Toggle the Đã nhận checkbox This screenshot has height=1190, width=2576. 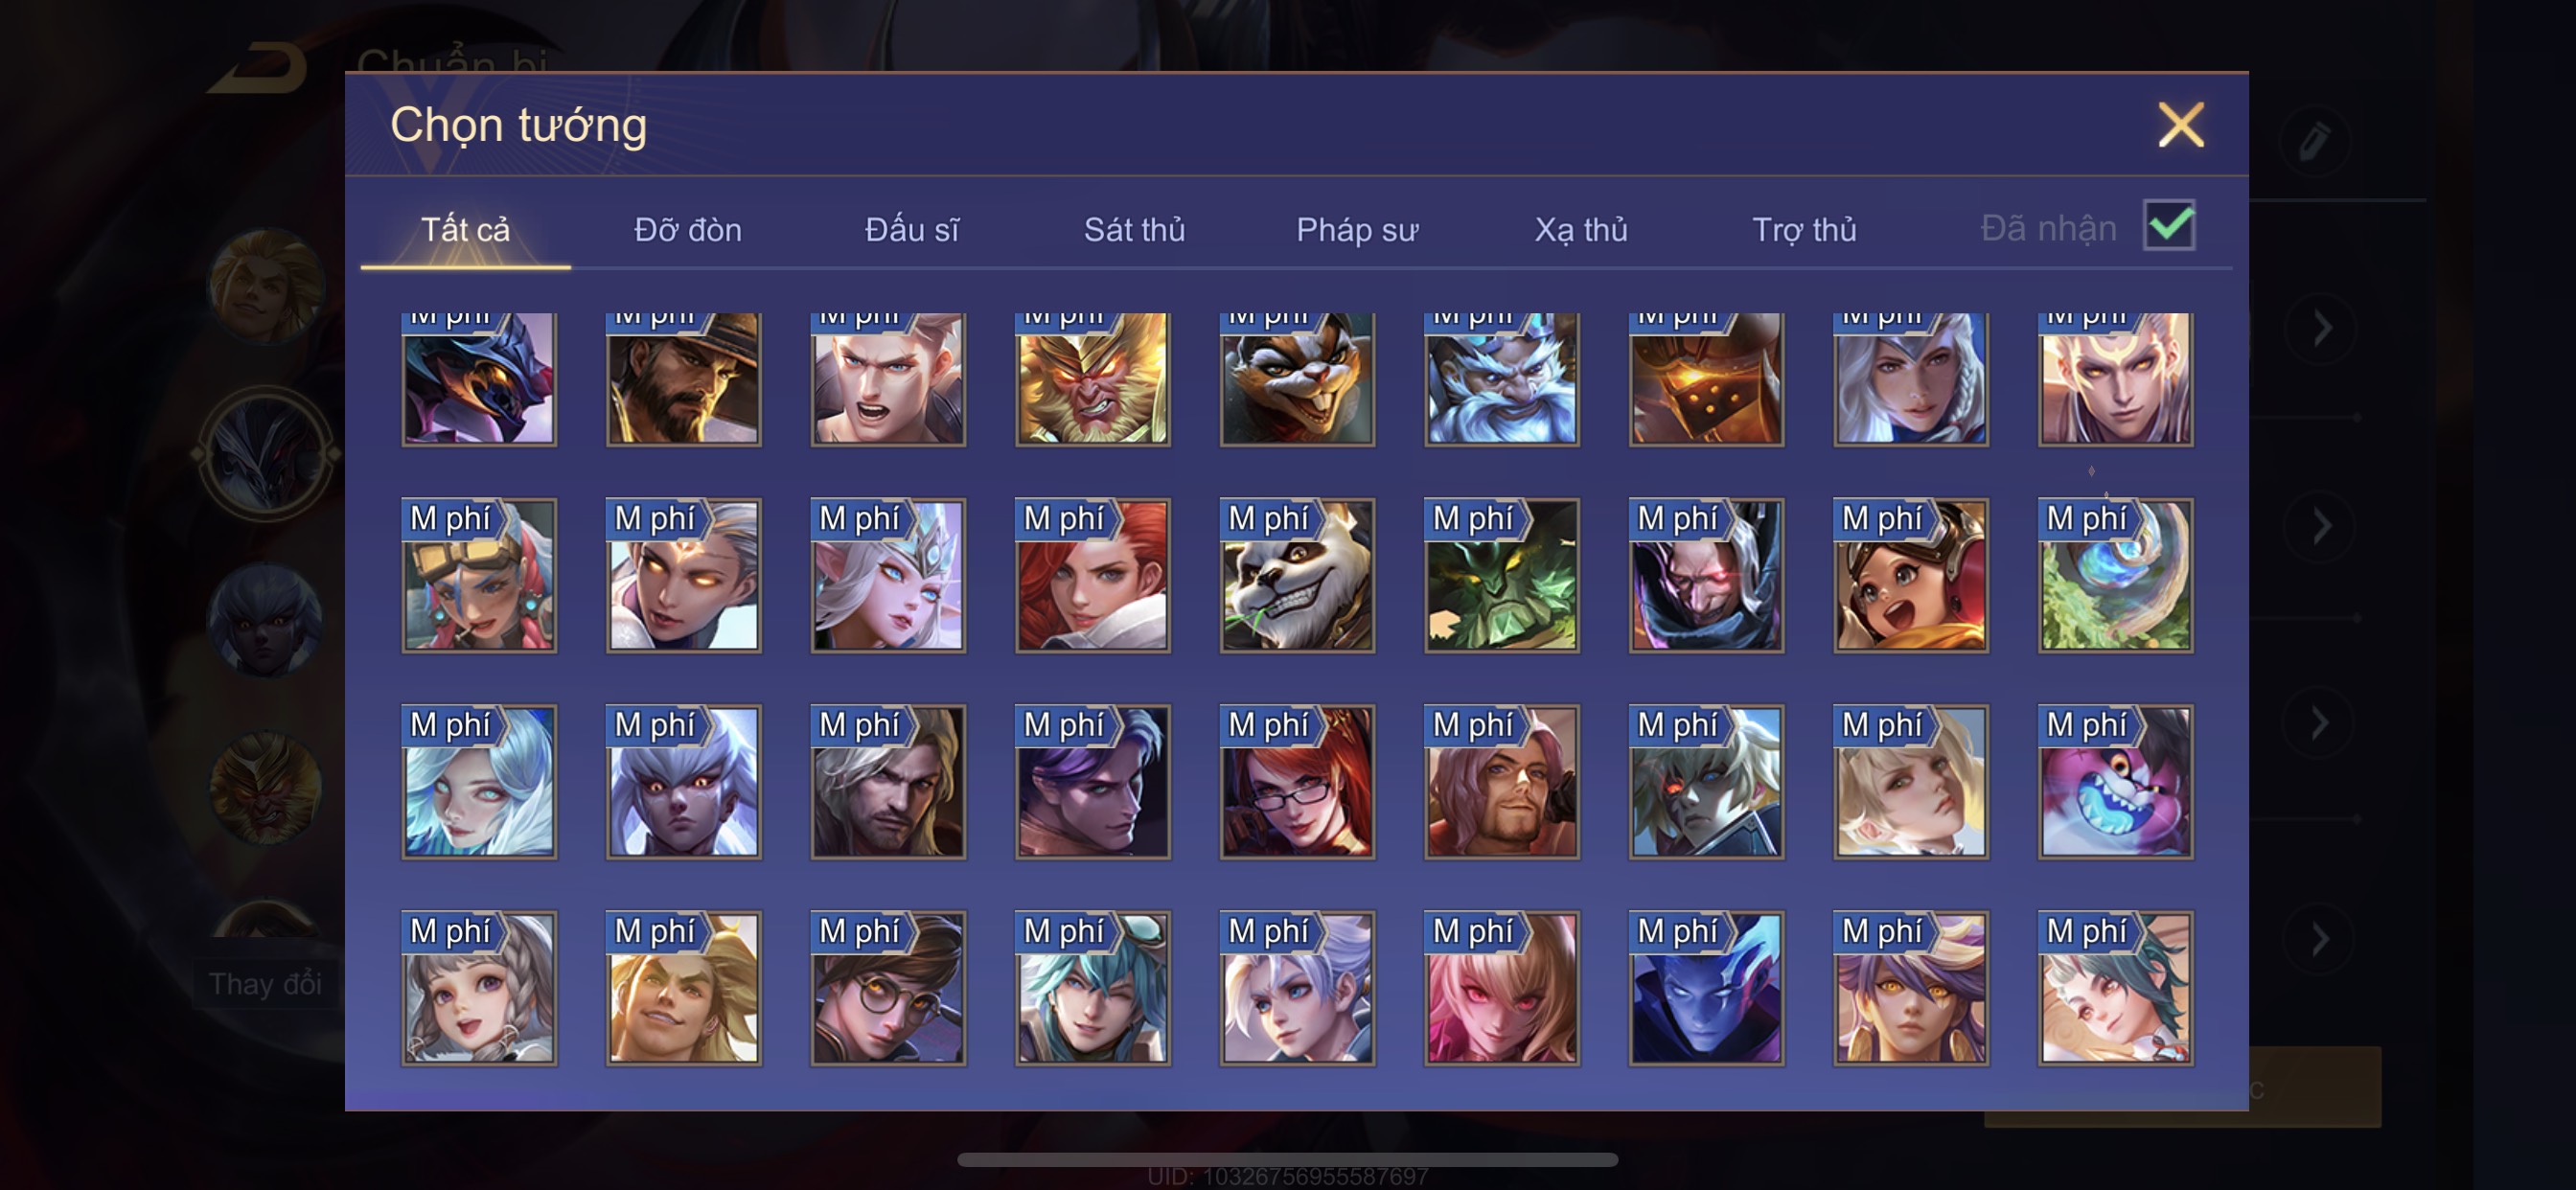[x=2168, y=225]
